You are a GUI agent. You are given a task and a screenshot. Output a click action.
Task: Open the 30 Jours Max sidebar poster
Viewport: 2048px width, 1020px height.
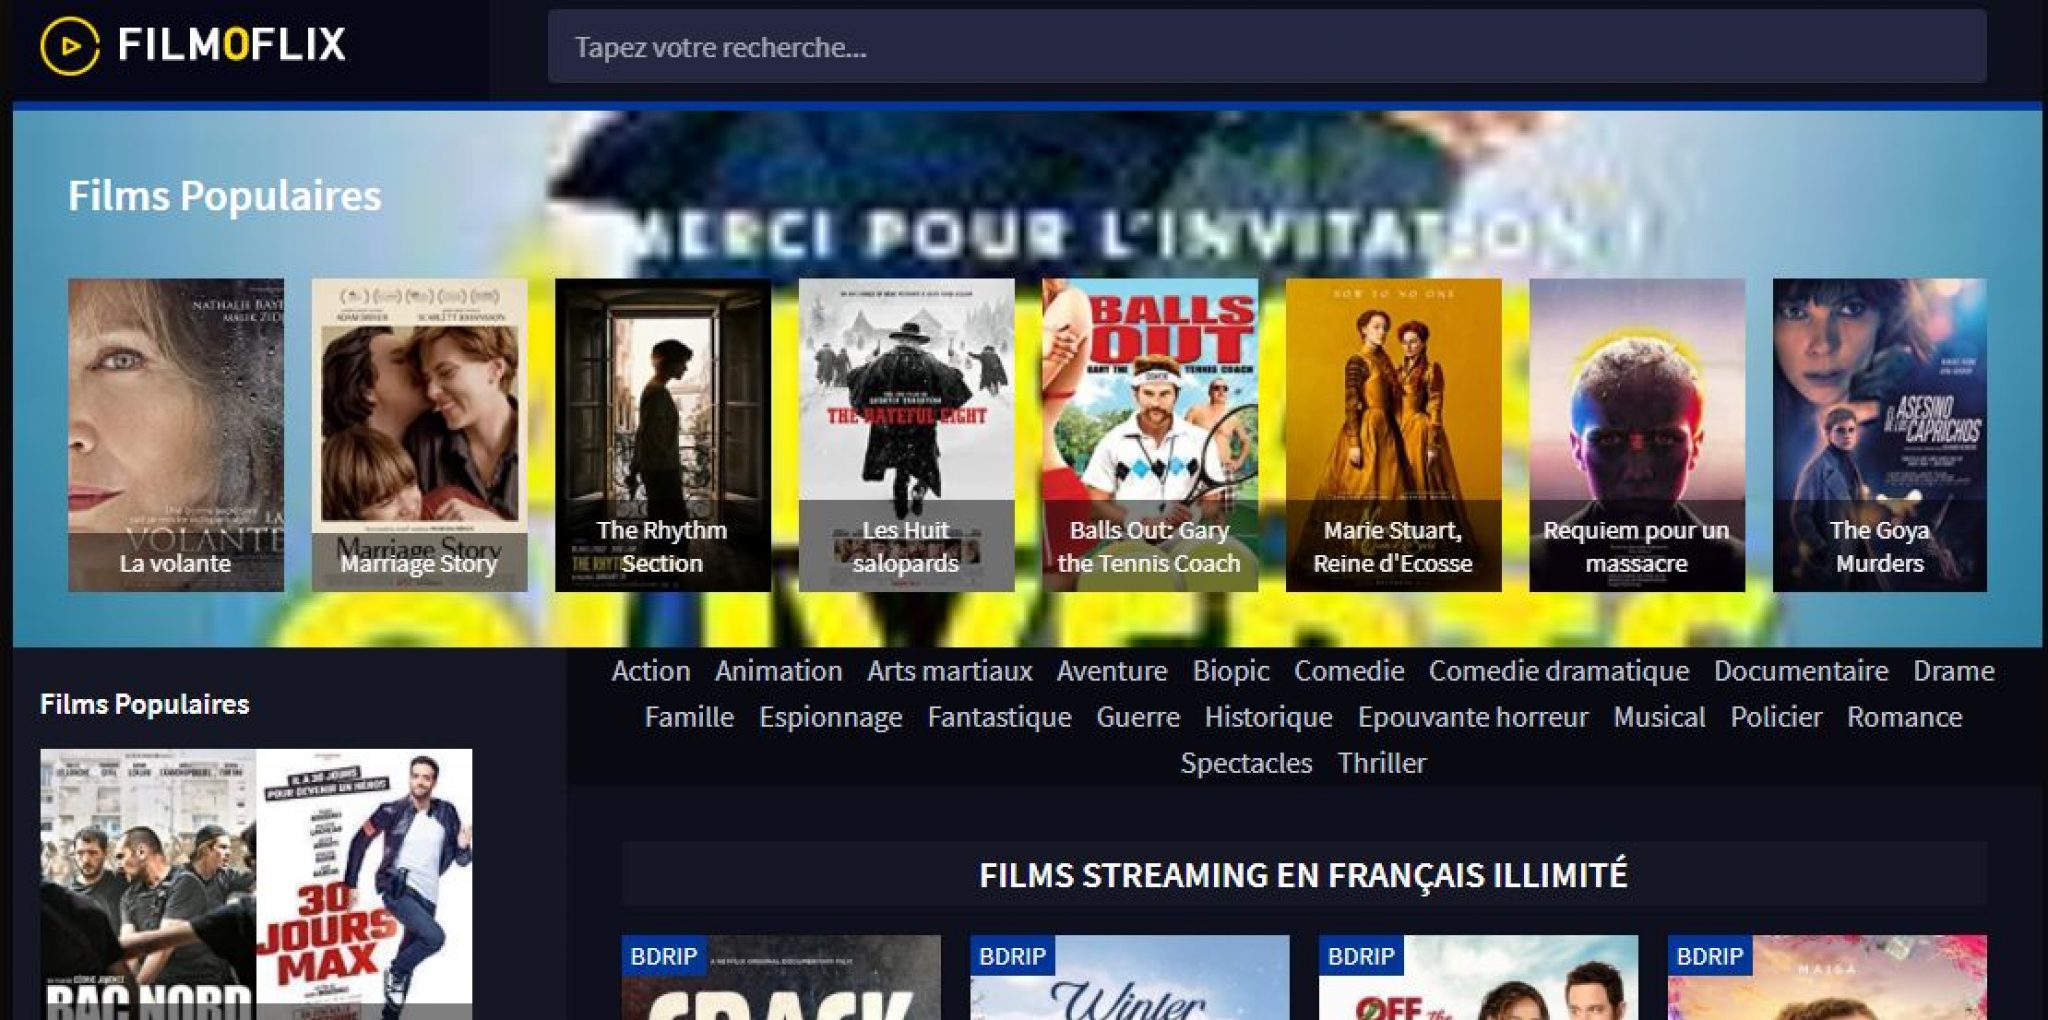(x=364, y=884)
